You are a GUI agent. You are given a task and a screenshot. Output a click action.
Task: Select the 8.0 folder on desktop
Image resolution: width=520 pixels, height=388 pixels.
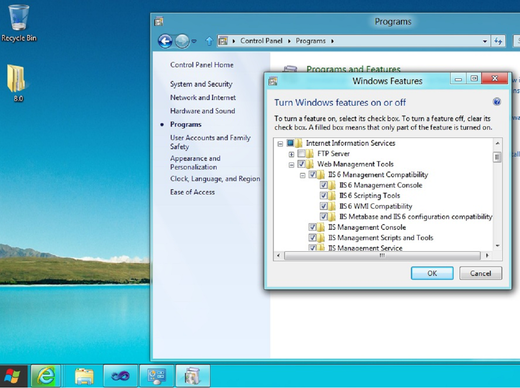(17, 83)
